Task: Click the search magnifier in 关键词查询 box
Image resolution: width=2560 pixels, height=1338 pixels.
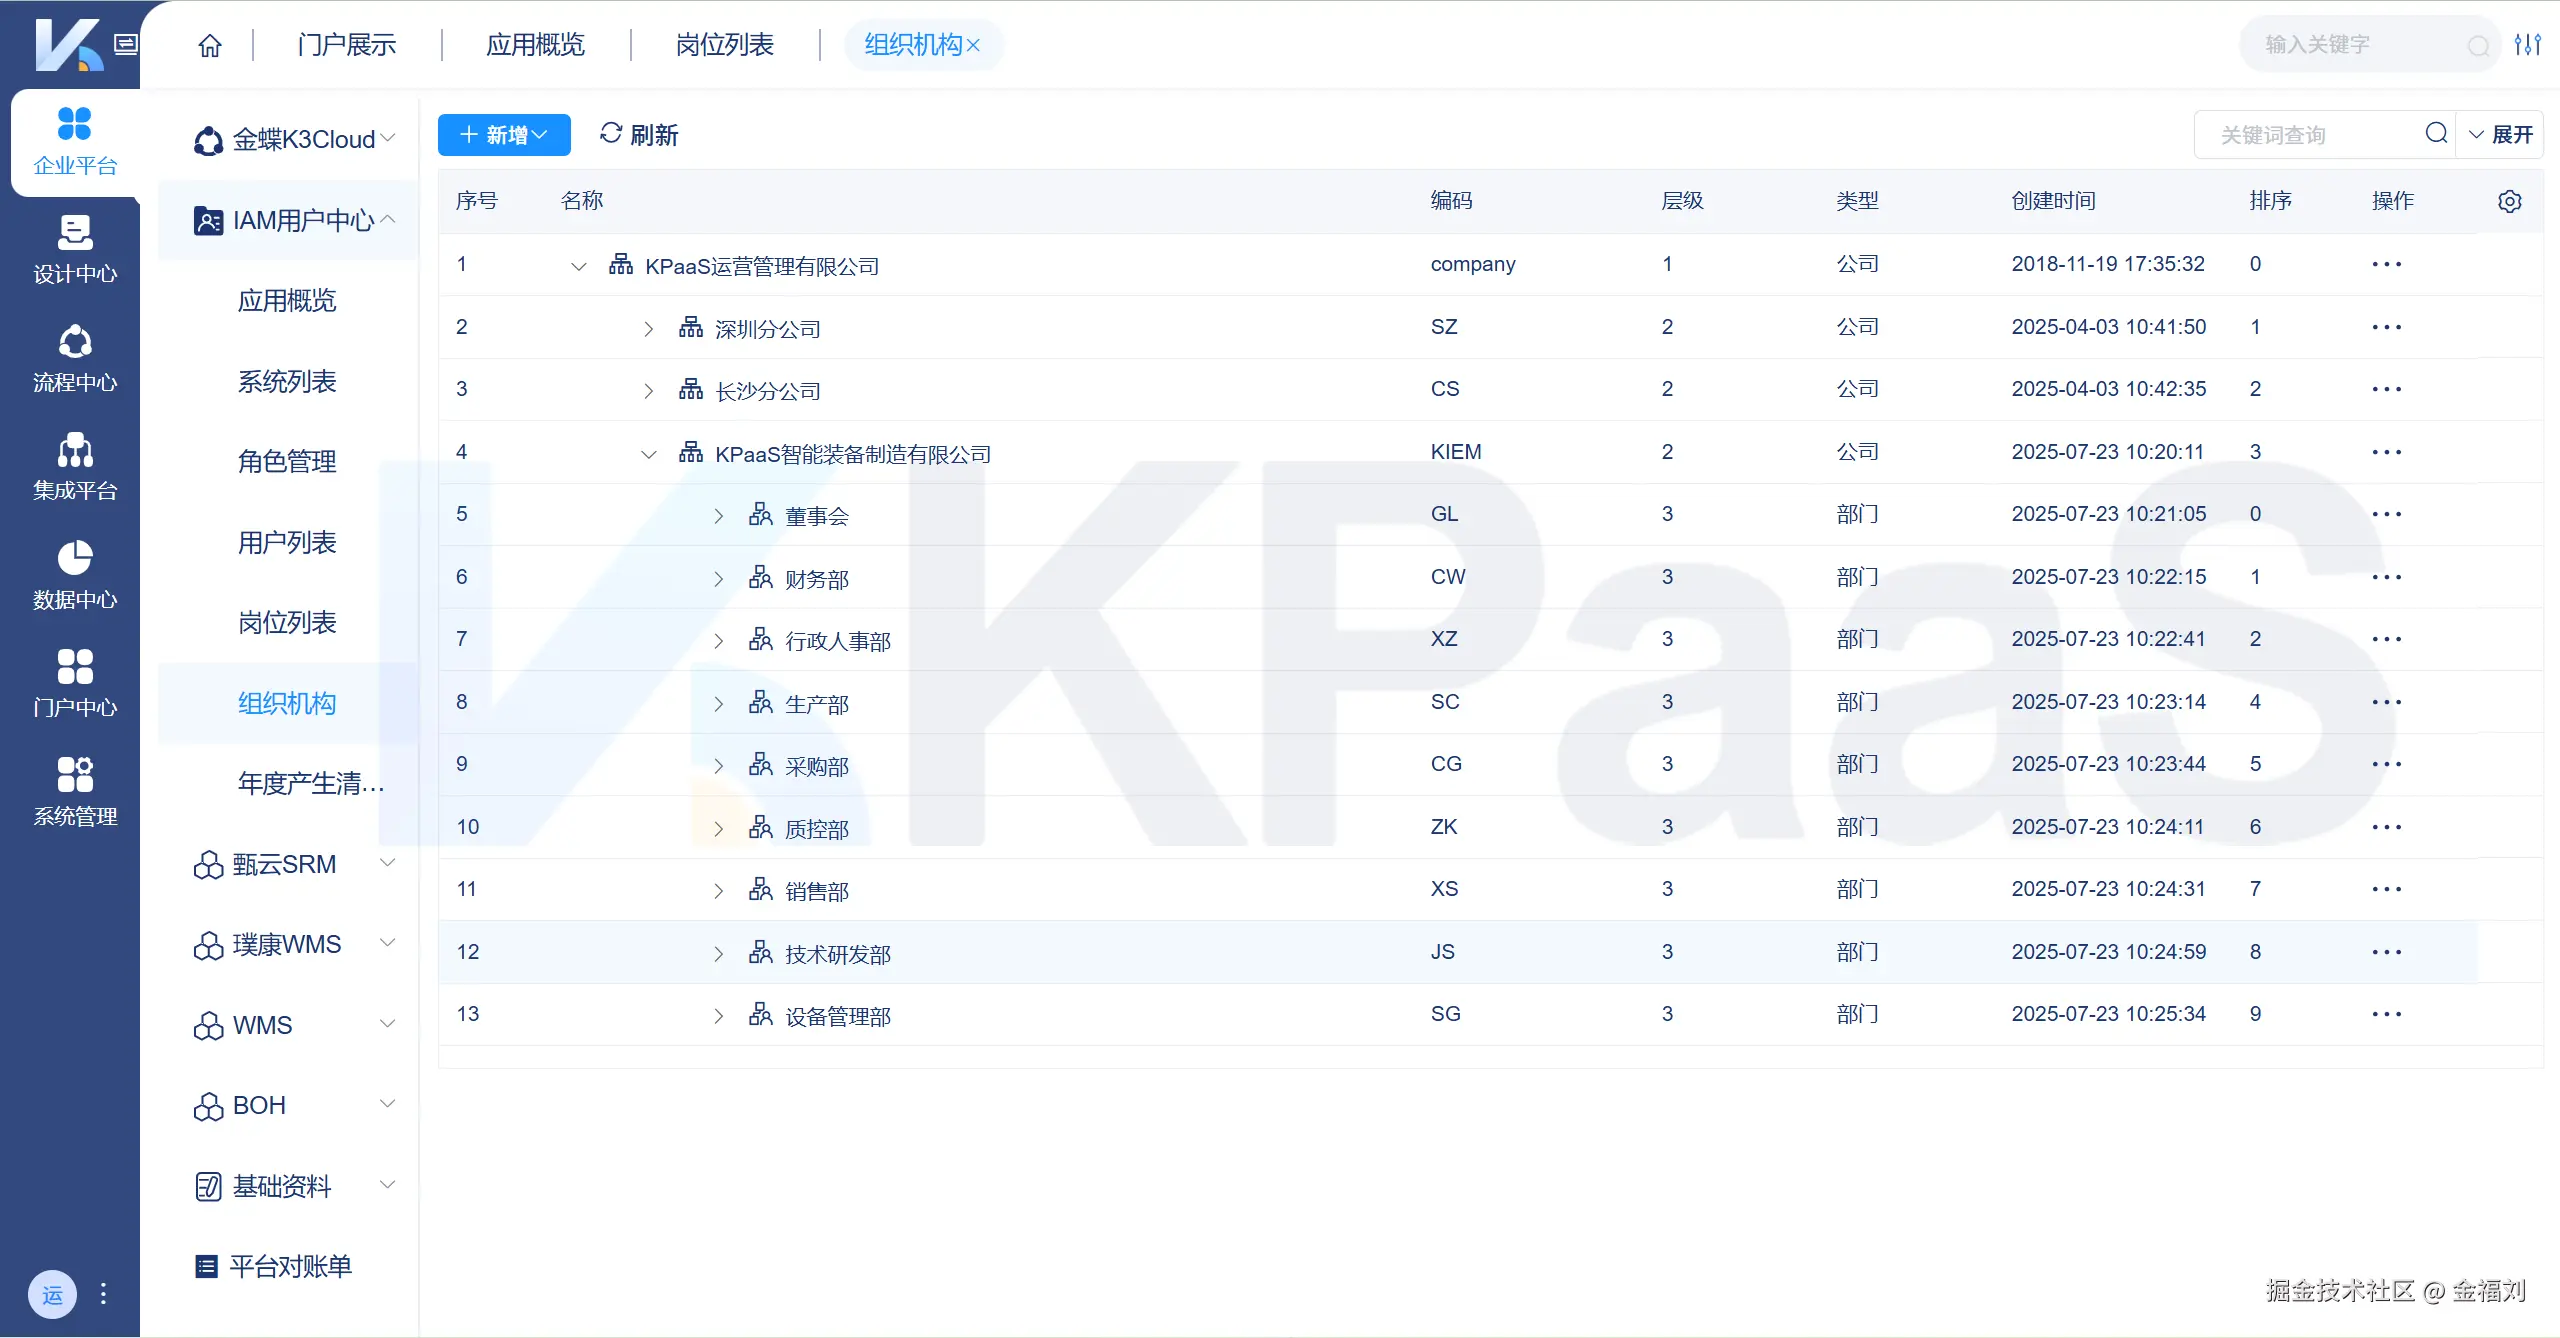Action: tap(2436, 134)
